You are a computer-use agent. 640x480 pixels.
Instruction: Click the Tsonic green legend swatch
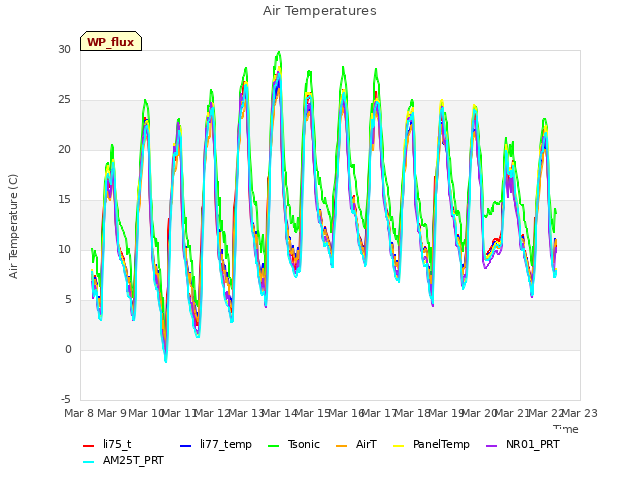273,446
